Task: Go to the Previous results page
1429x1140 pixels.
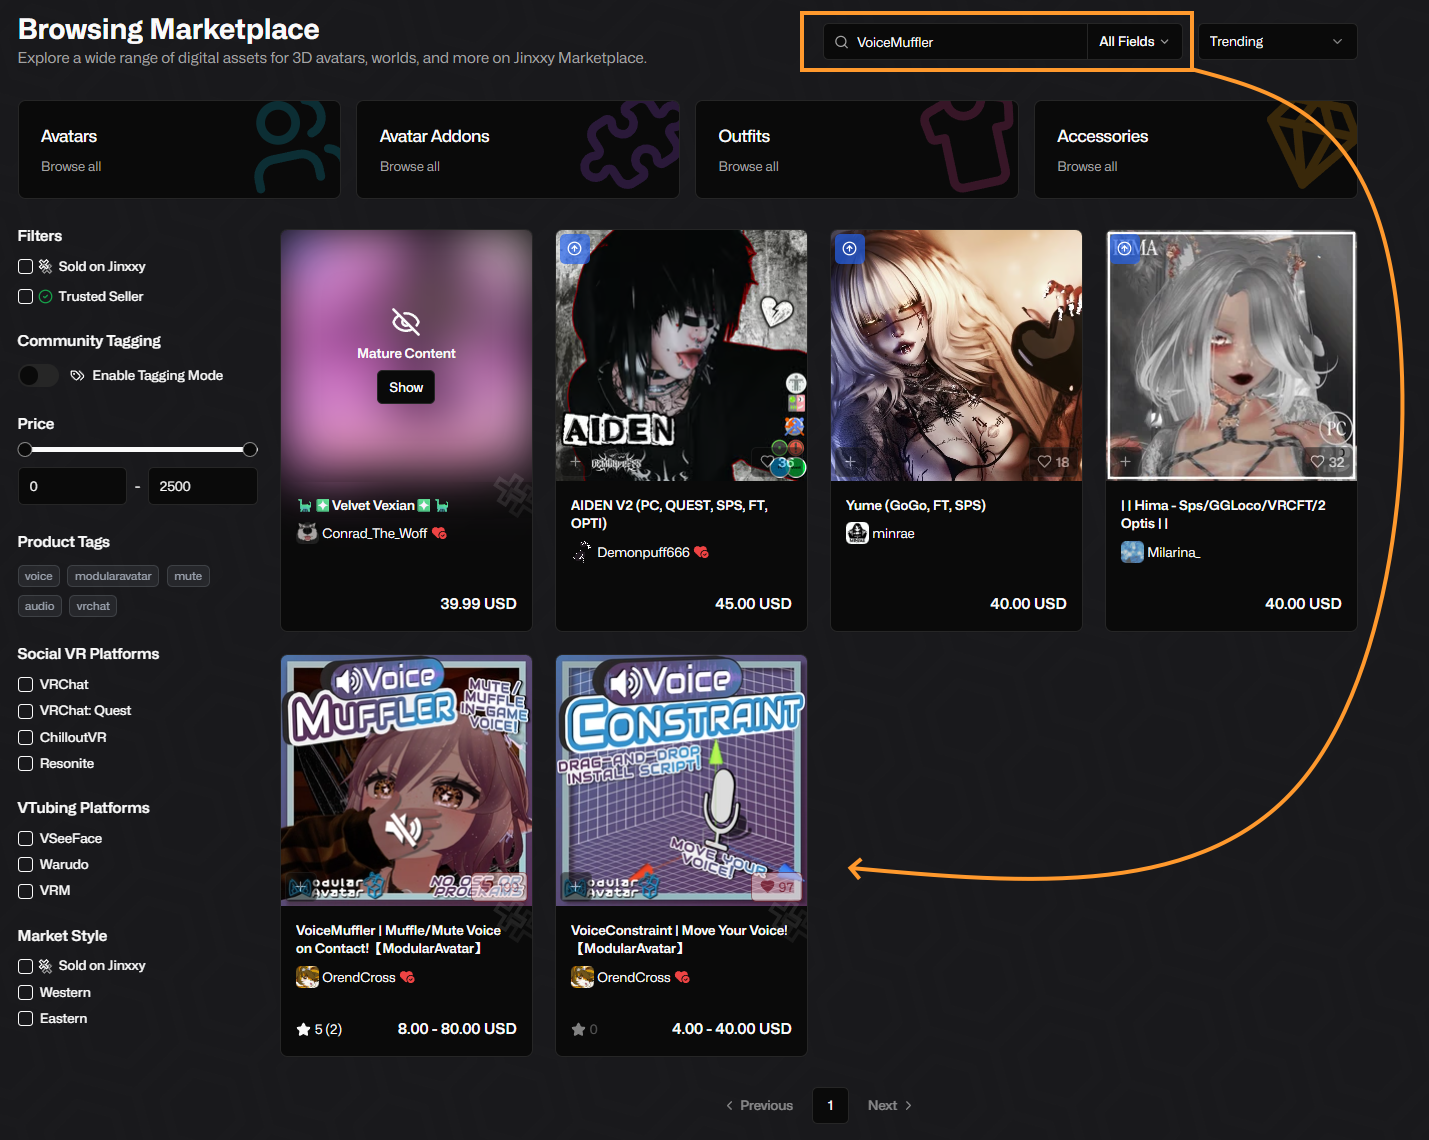Action: (760, 1105)
